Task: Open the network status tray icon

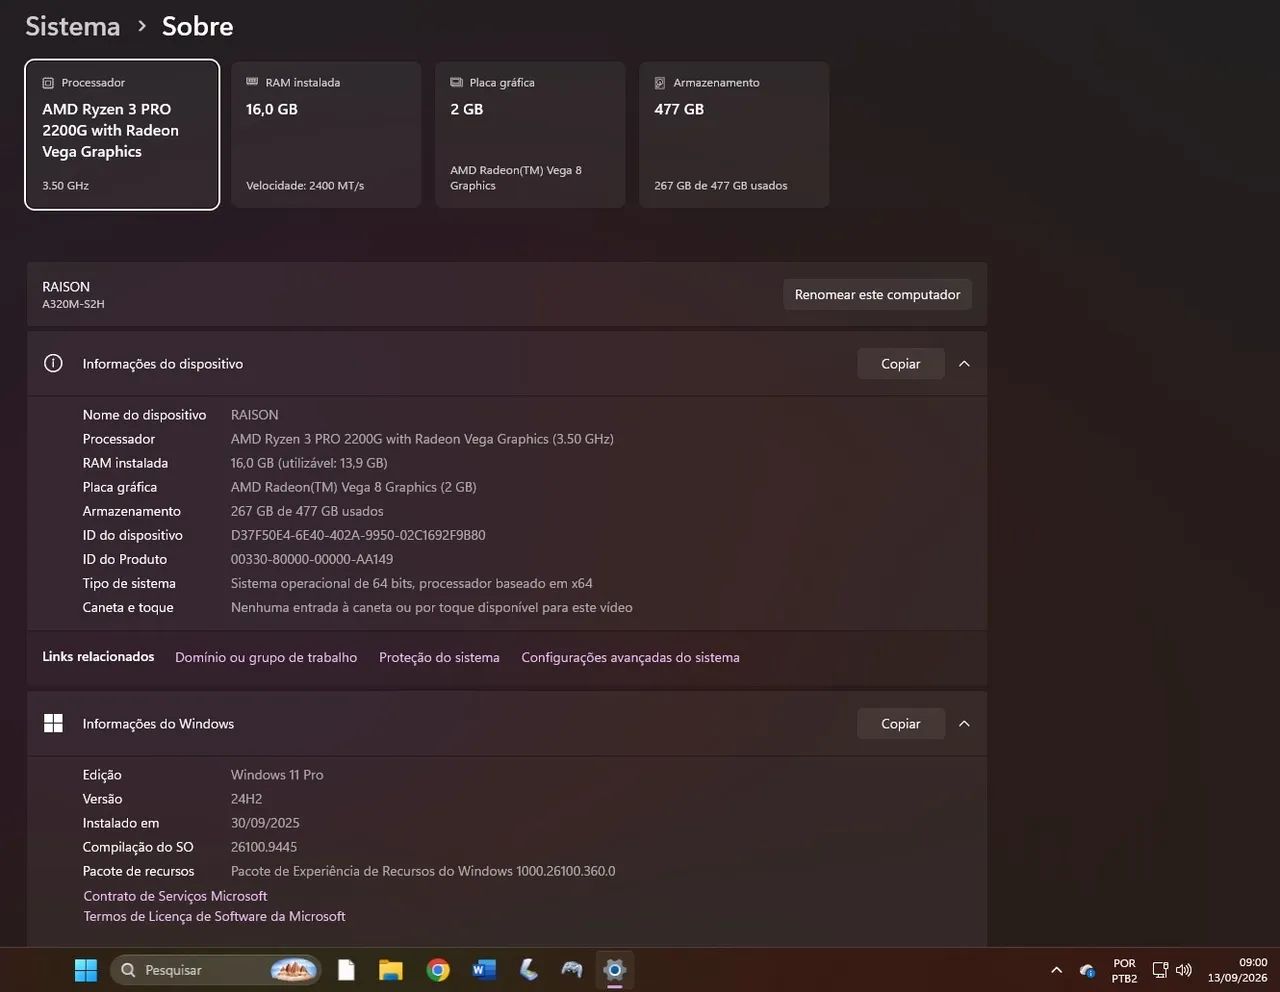Action: [1160, 970]
